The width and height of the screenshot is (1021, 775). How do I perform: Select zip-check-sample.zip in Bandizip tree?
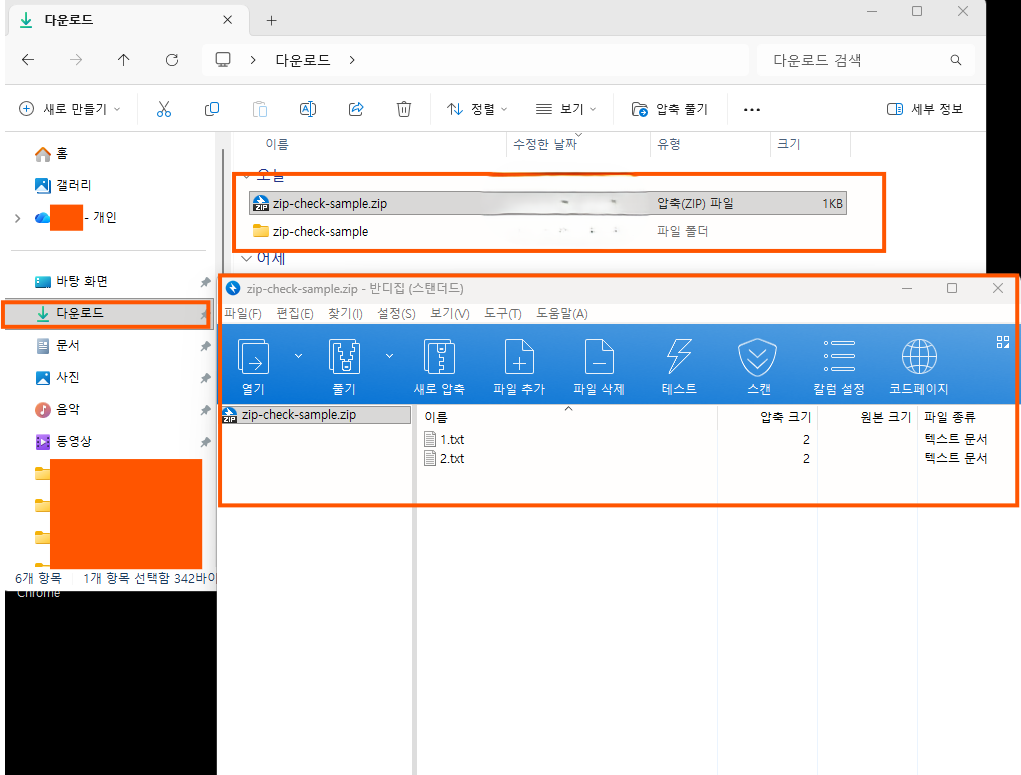316,415
